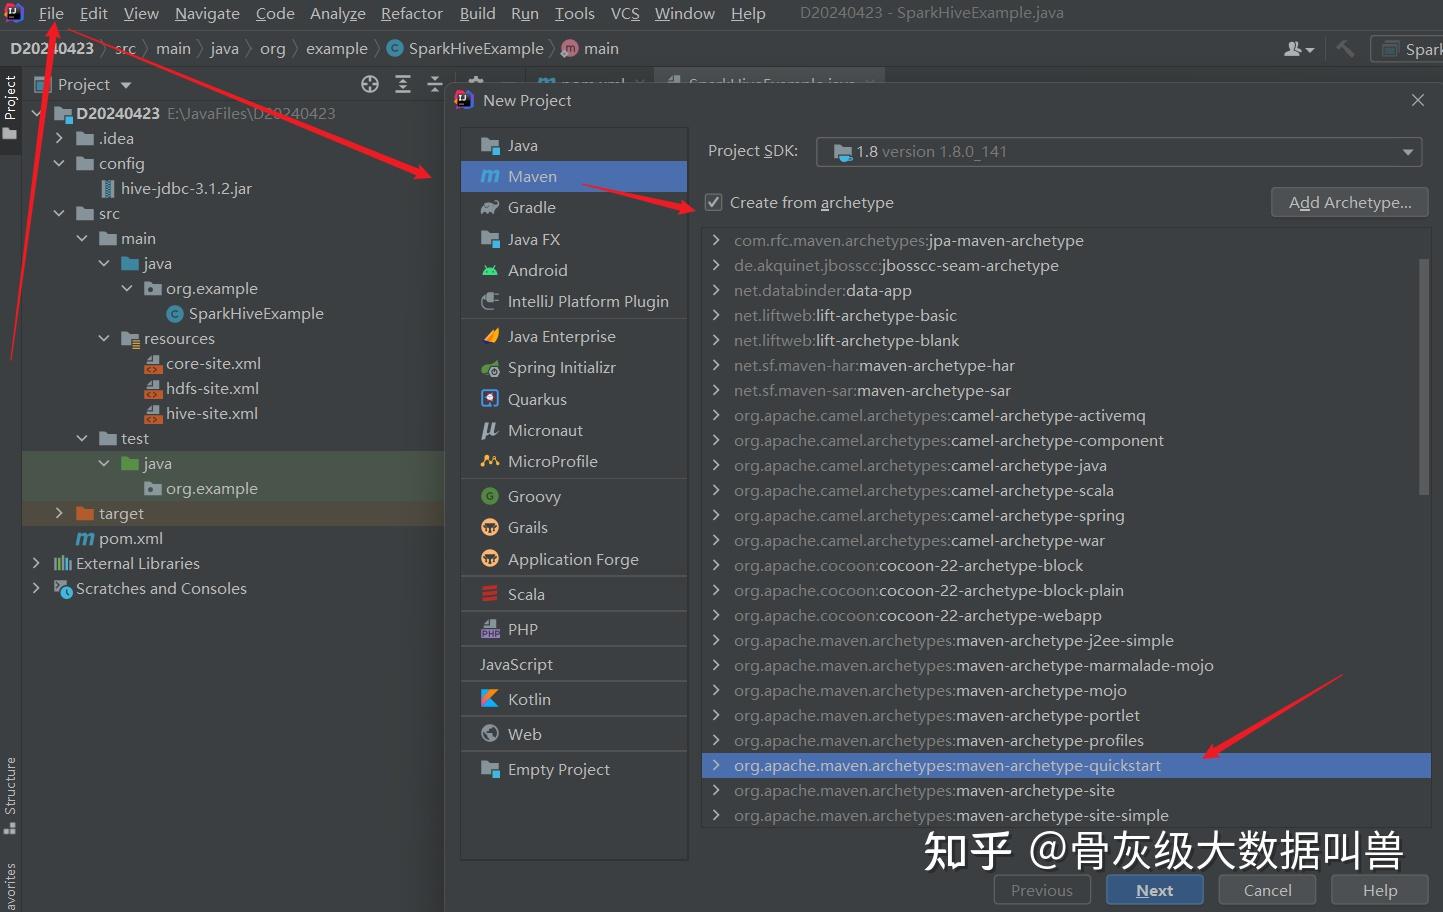
Task: Open the Analyze menu
Action: tap(337, 13)
